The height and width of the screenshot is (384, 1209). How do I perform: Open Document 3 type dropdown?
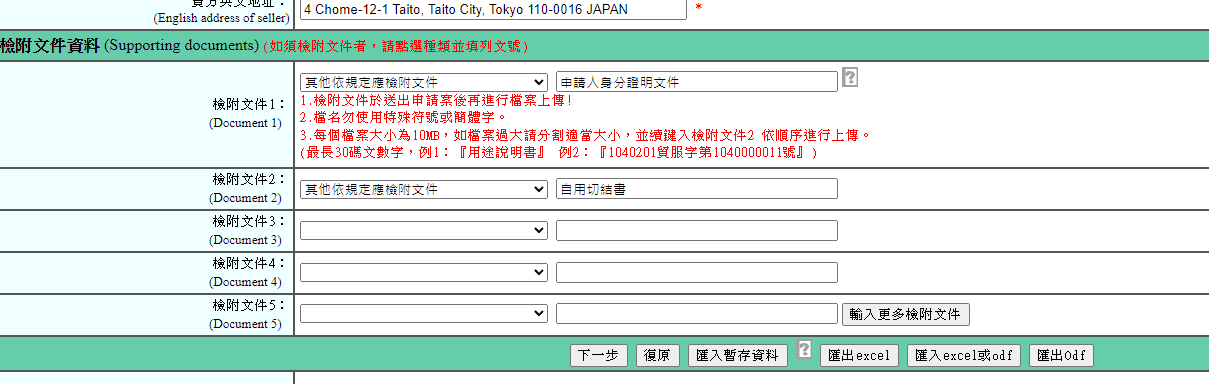[x=424, y=231]
